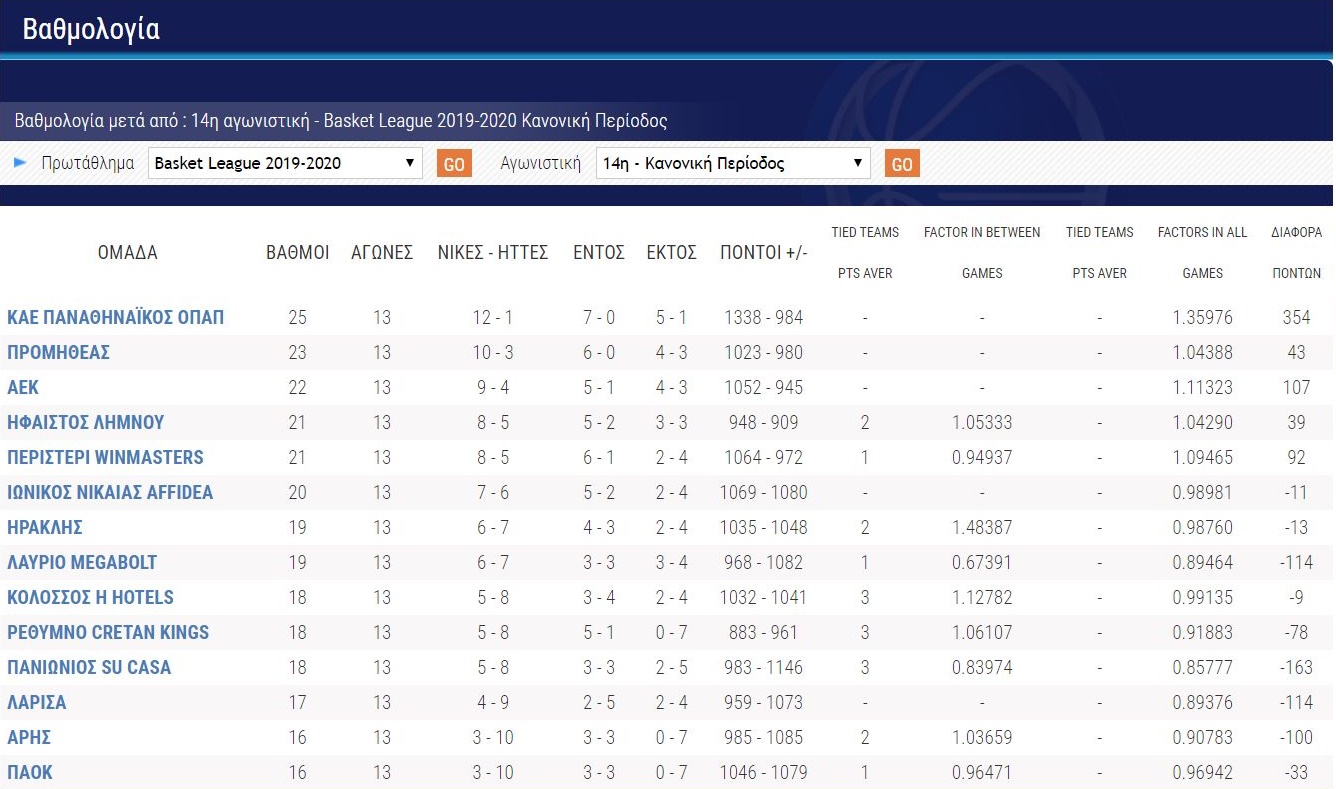Click ΠΕΡΙΣΤΕΡΙ WINMASTERS team name
The height and width of the screenshot is (789, 1336).
[105, 458]
